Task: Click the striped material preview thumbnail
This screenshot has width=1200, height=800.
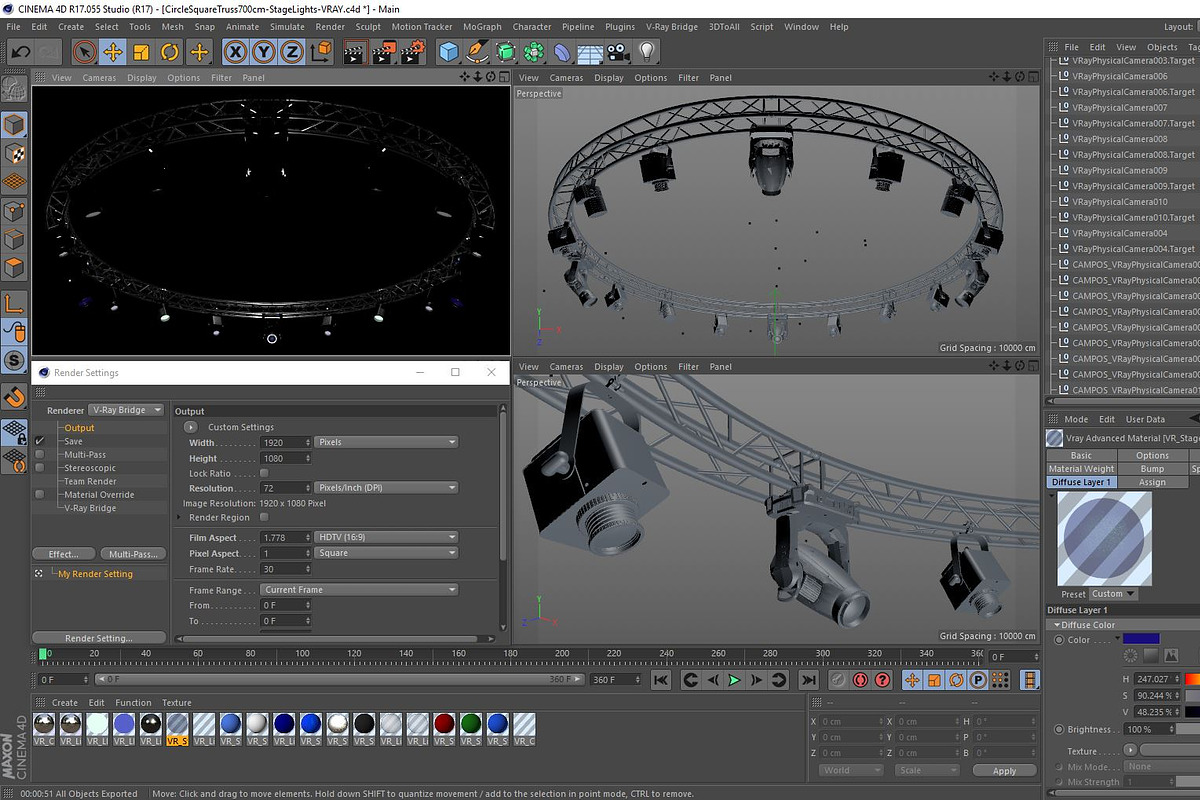Action: [x=1105, y=538]
